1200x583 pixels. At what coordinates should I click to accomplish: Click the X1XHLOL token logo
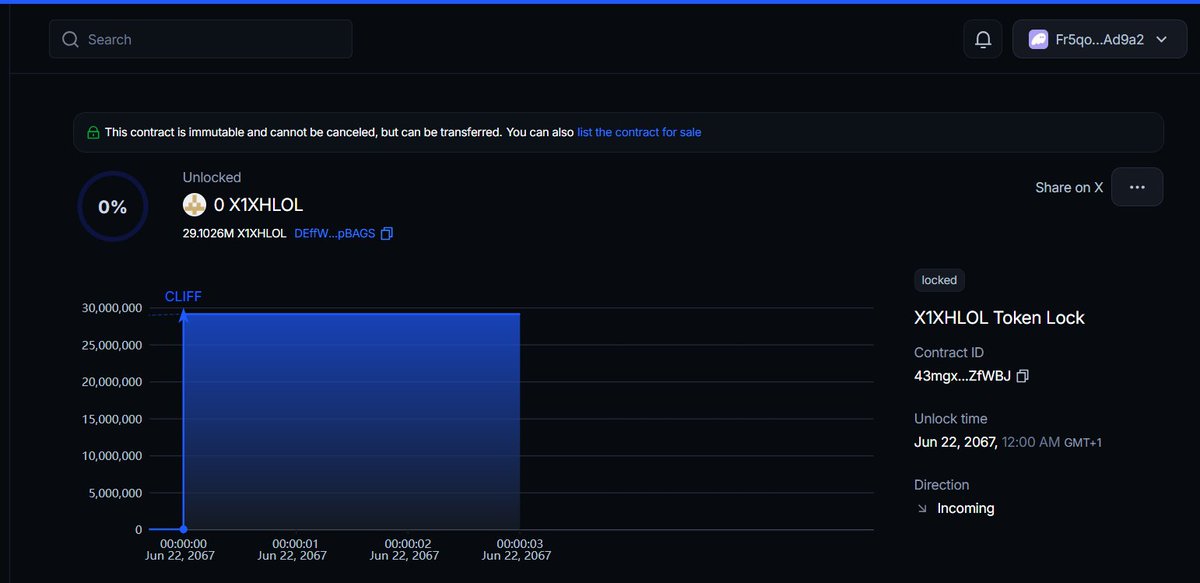pyautogui.click(x=194, y=205)
